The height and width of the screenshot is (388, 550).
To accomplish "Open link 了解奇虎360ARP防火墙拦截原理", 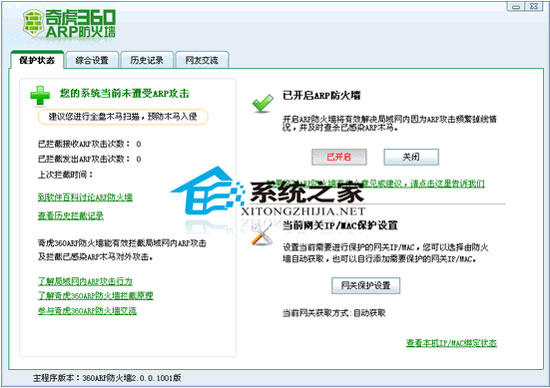I will tap(95, 295).
